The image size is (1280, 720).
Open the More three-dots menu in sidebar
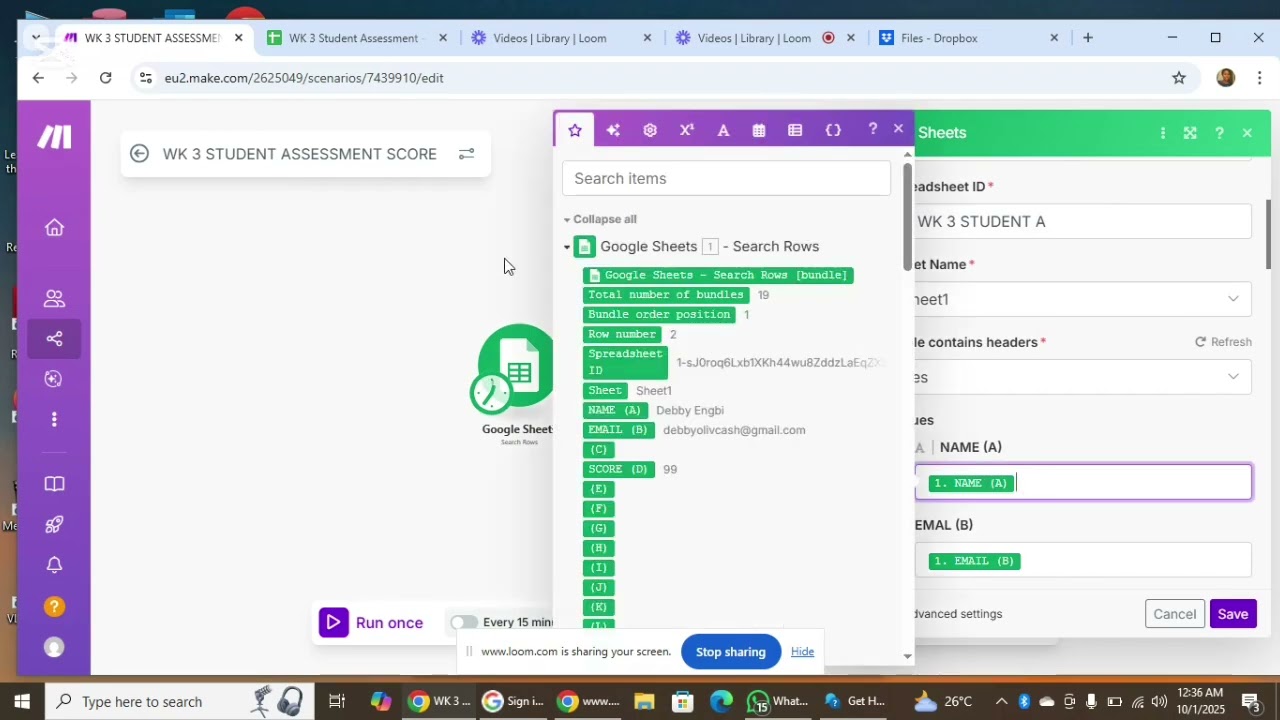(x=54, y=419)
